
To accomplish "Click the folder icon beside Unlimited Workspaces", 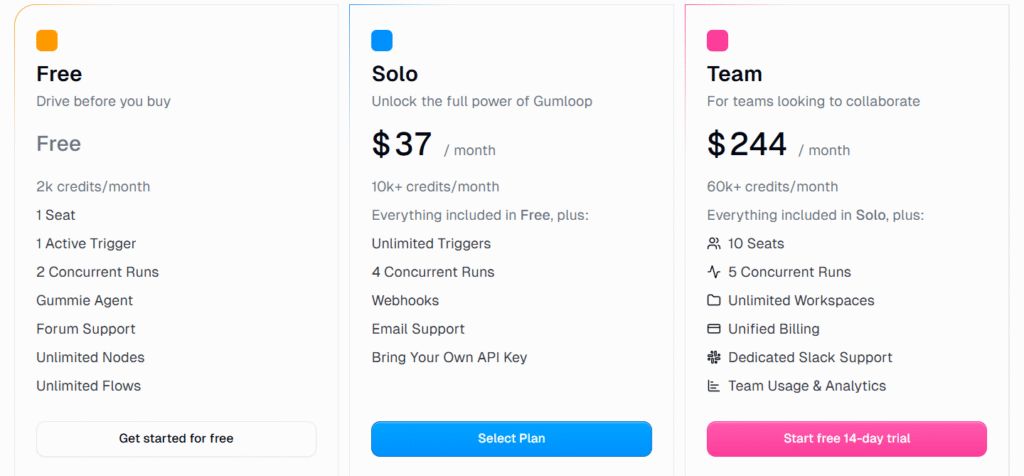I will (714, 300).
